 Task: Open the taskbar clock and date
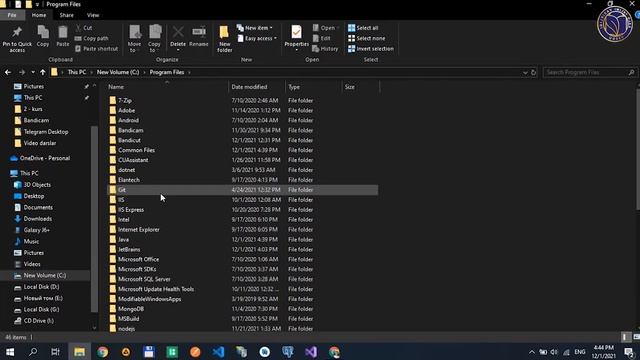coord(604,352)
